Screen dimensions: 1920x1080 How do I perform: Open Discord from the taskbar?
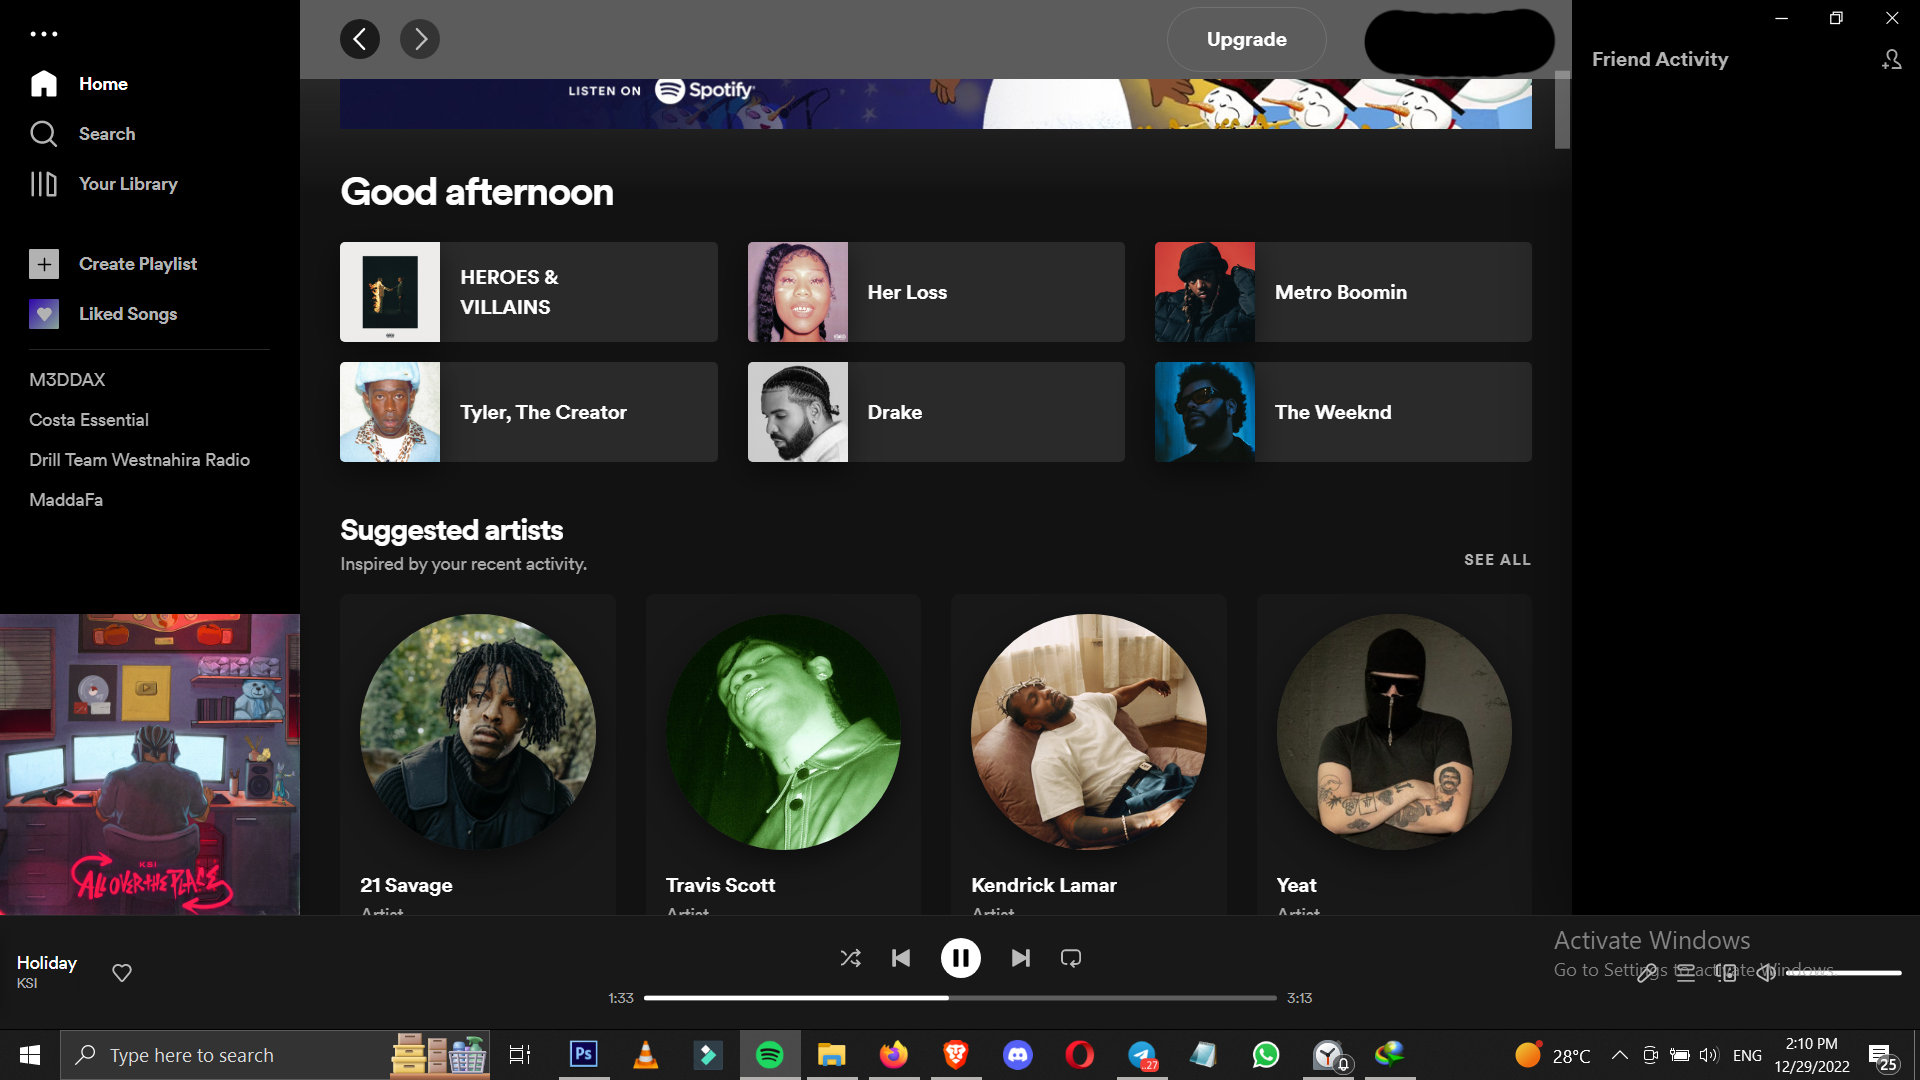(x=1018, y=1055)
